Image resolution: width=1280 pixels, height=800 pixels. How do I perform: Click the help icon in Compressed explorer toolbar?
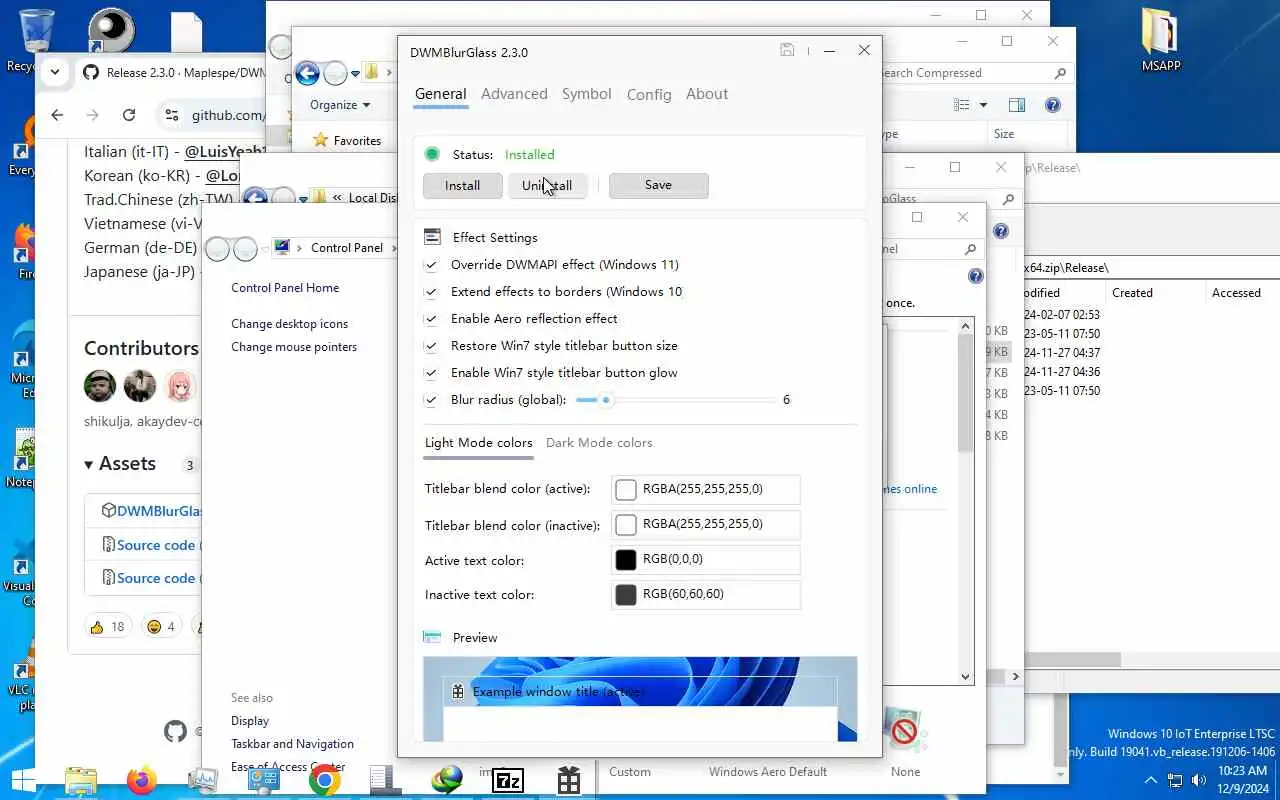(x=1052, y=105)
